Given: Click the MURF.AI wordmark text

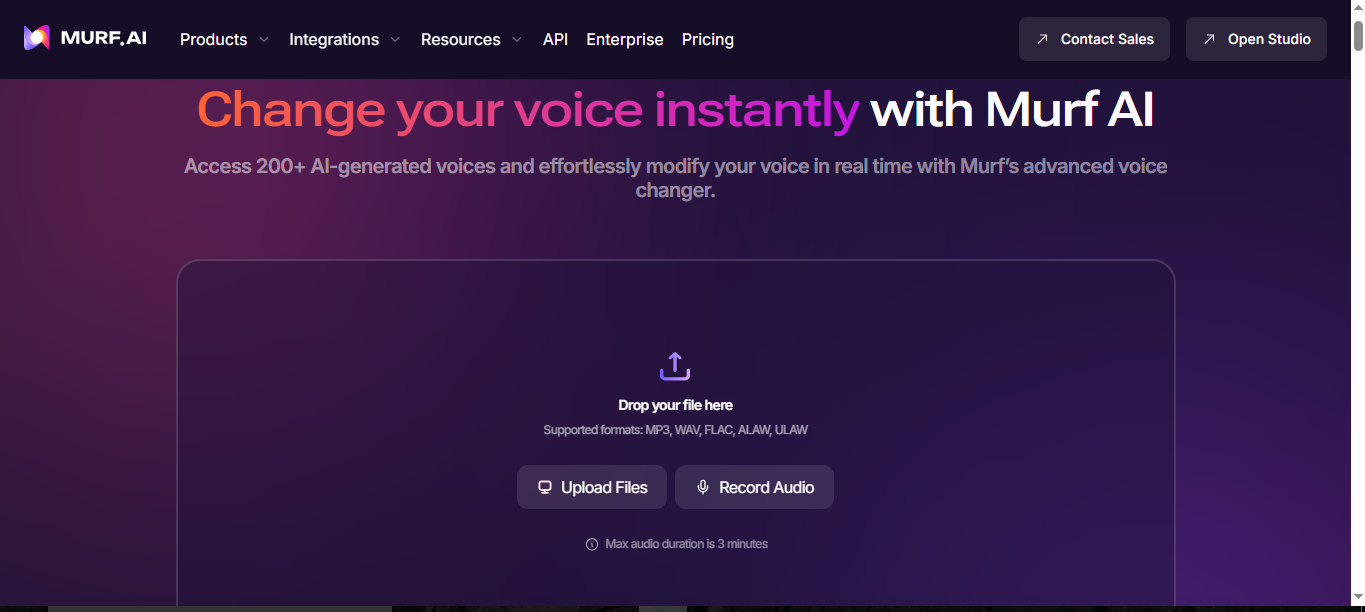Looking at the screenshot, I should (103, 38).
